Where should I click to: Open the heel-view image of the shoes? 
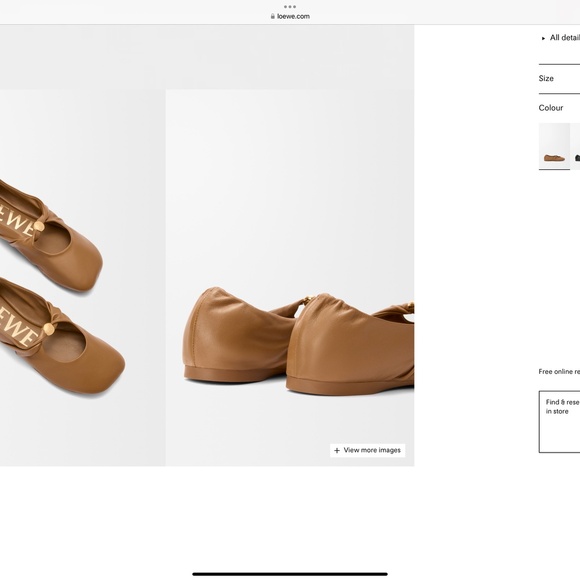click(x=290, y=278)
